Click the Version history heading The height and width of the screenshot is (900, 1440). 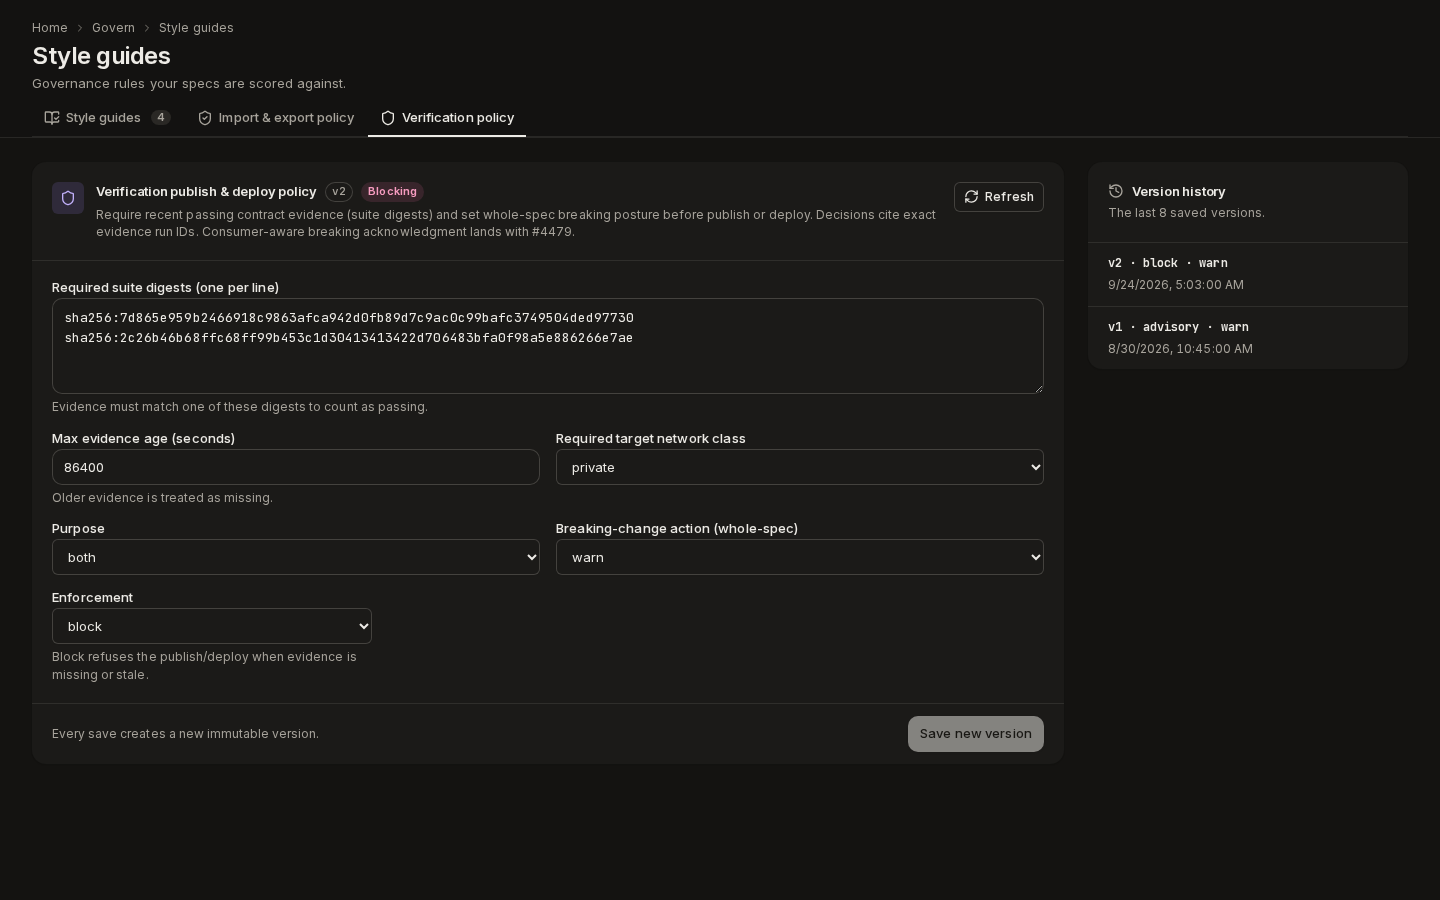point(1178,191)
